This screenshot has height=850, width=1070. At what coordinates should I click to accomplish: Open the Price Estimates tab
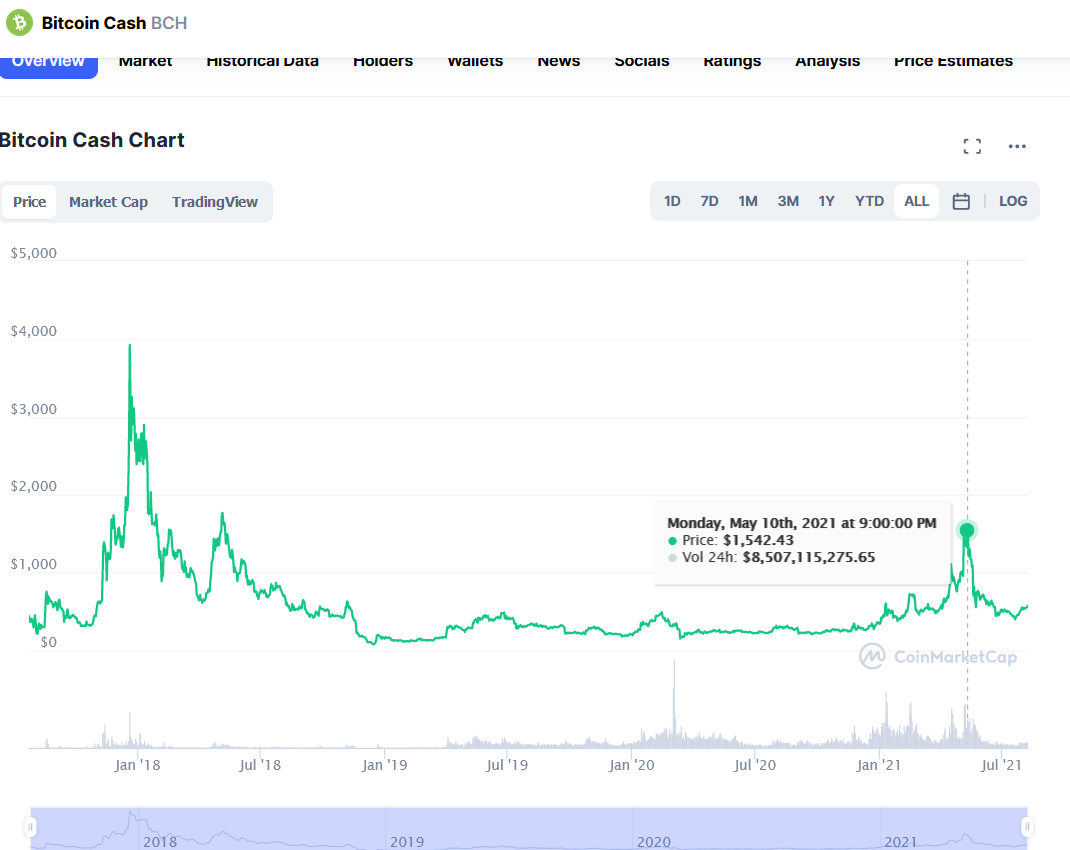(x=953, y=61)
